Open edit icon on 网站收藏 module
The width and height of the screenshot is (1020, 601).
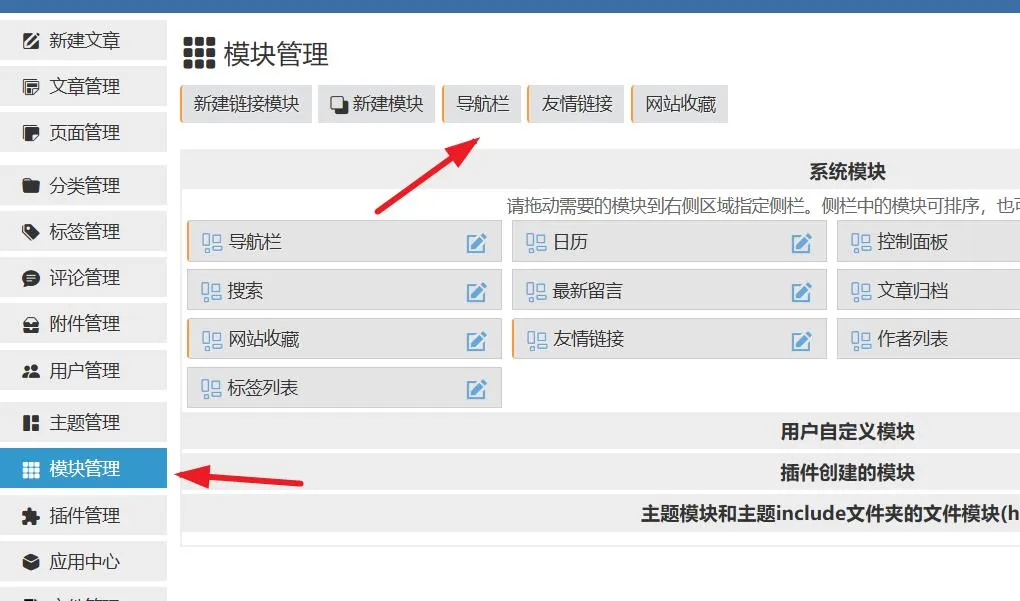(476, 340)
